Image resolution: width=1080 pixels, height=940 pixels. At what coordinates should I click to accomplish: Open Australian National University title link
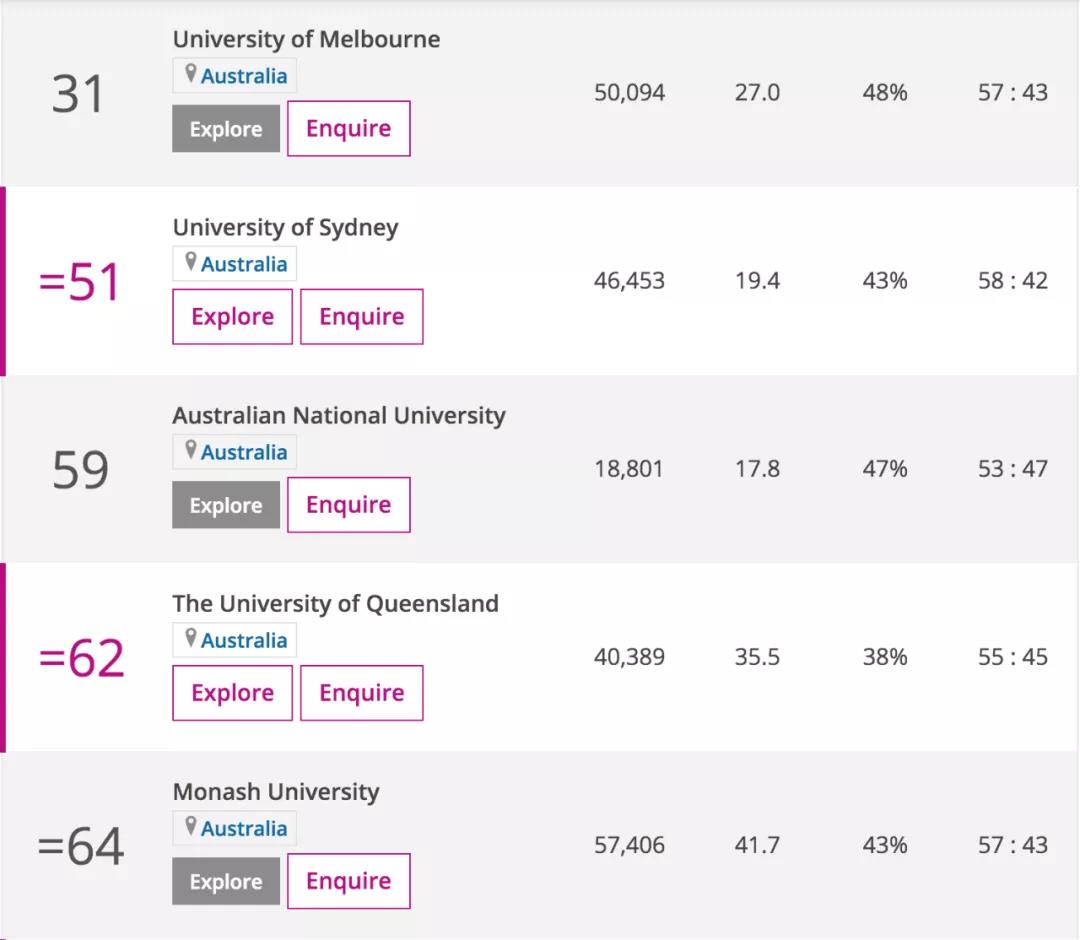[x=339, y=415]
